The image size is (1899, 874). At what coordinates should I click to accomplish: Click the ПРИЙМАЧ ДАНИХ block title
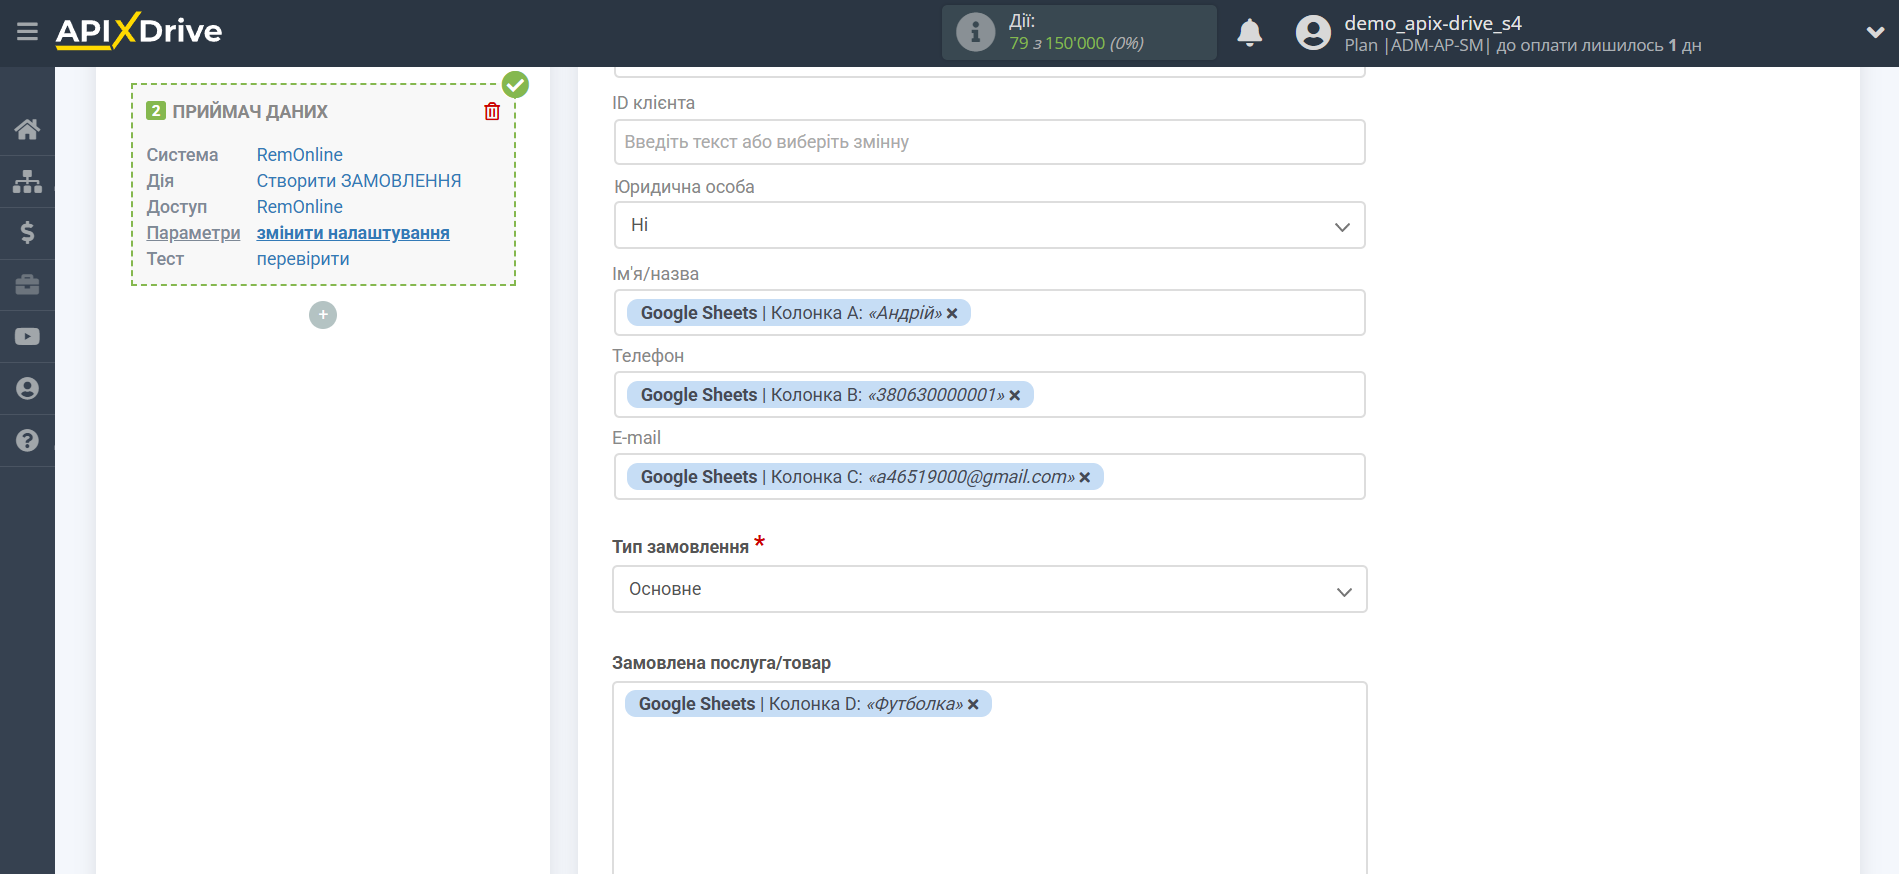(x=250, y=112)
